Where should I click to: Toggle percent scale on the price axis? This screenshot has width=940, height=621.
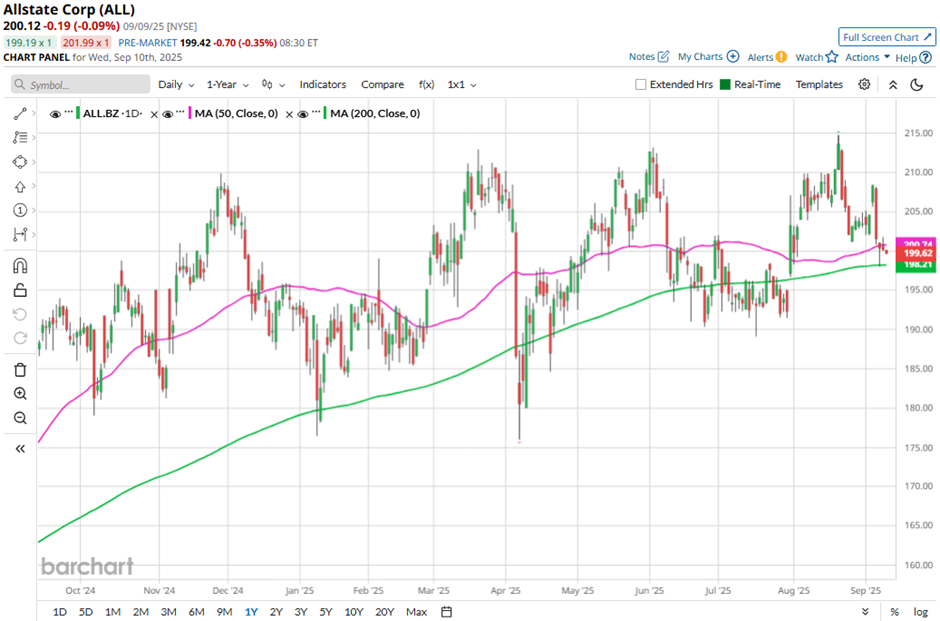pyautogui.click(x=894, y=611)
